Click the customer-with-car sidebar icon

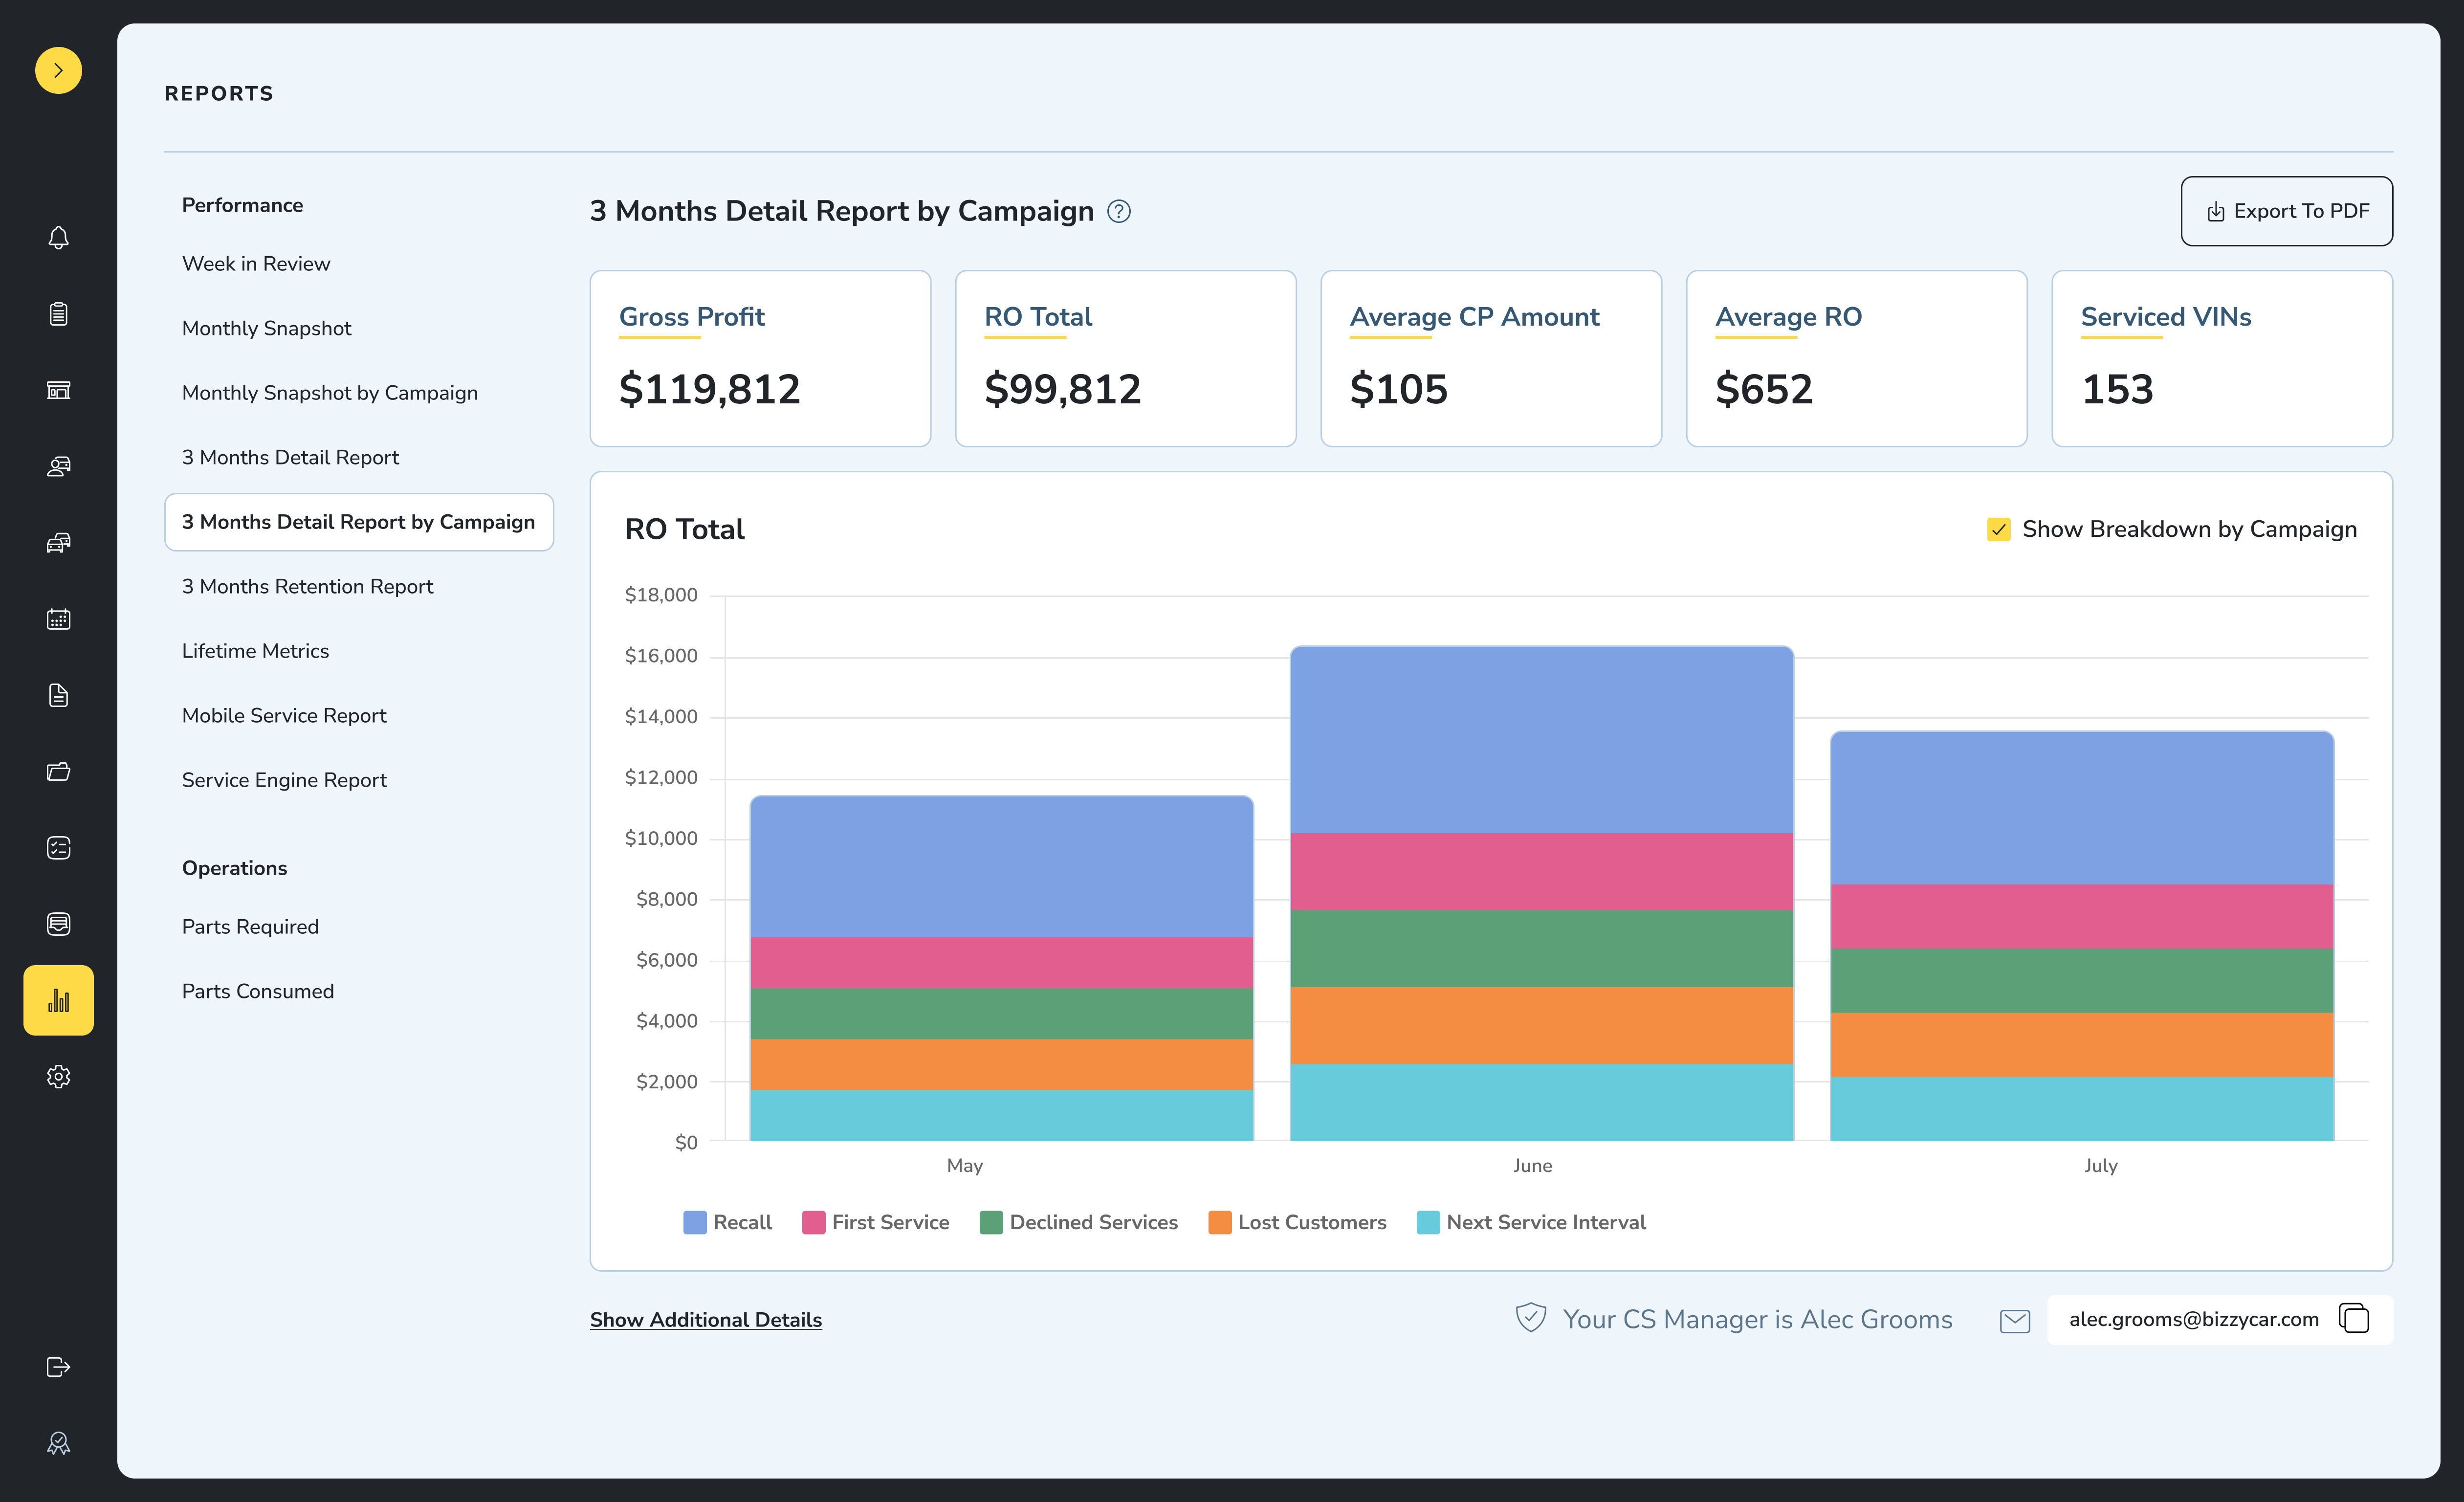coord(58,466)
